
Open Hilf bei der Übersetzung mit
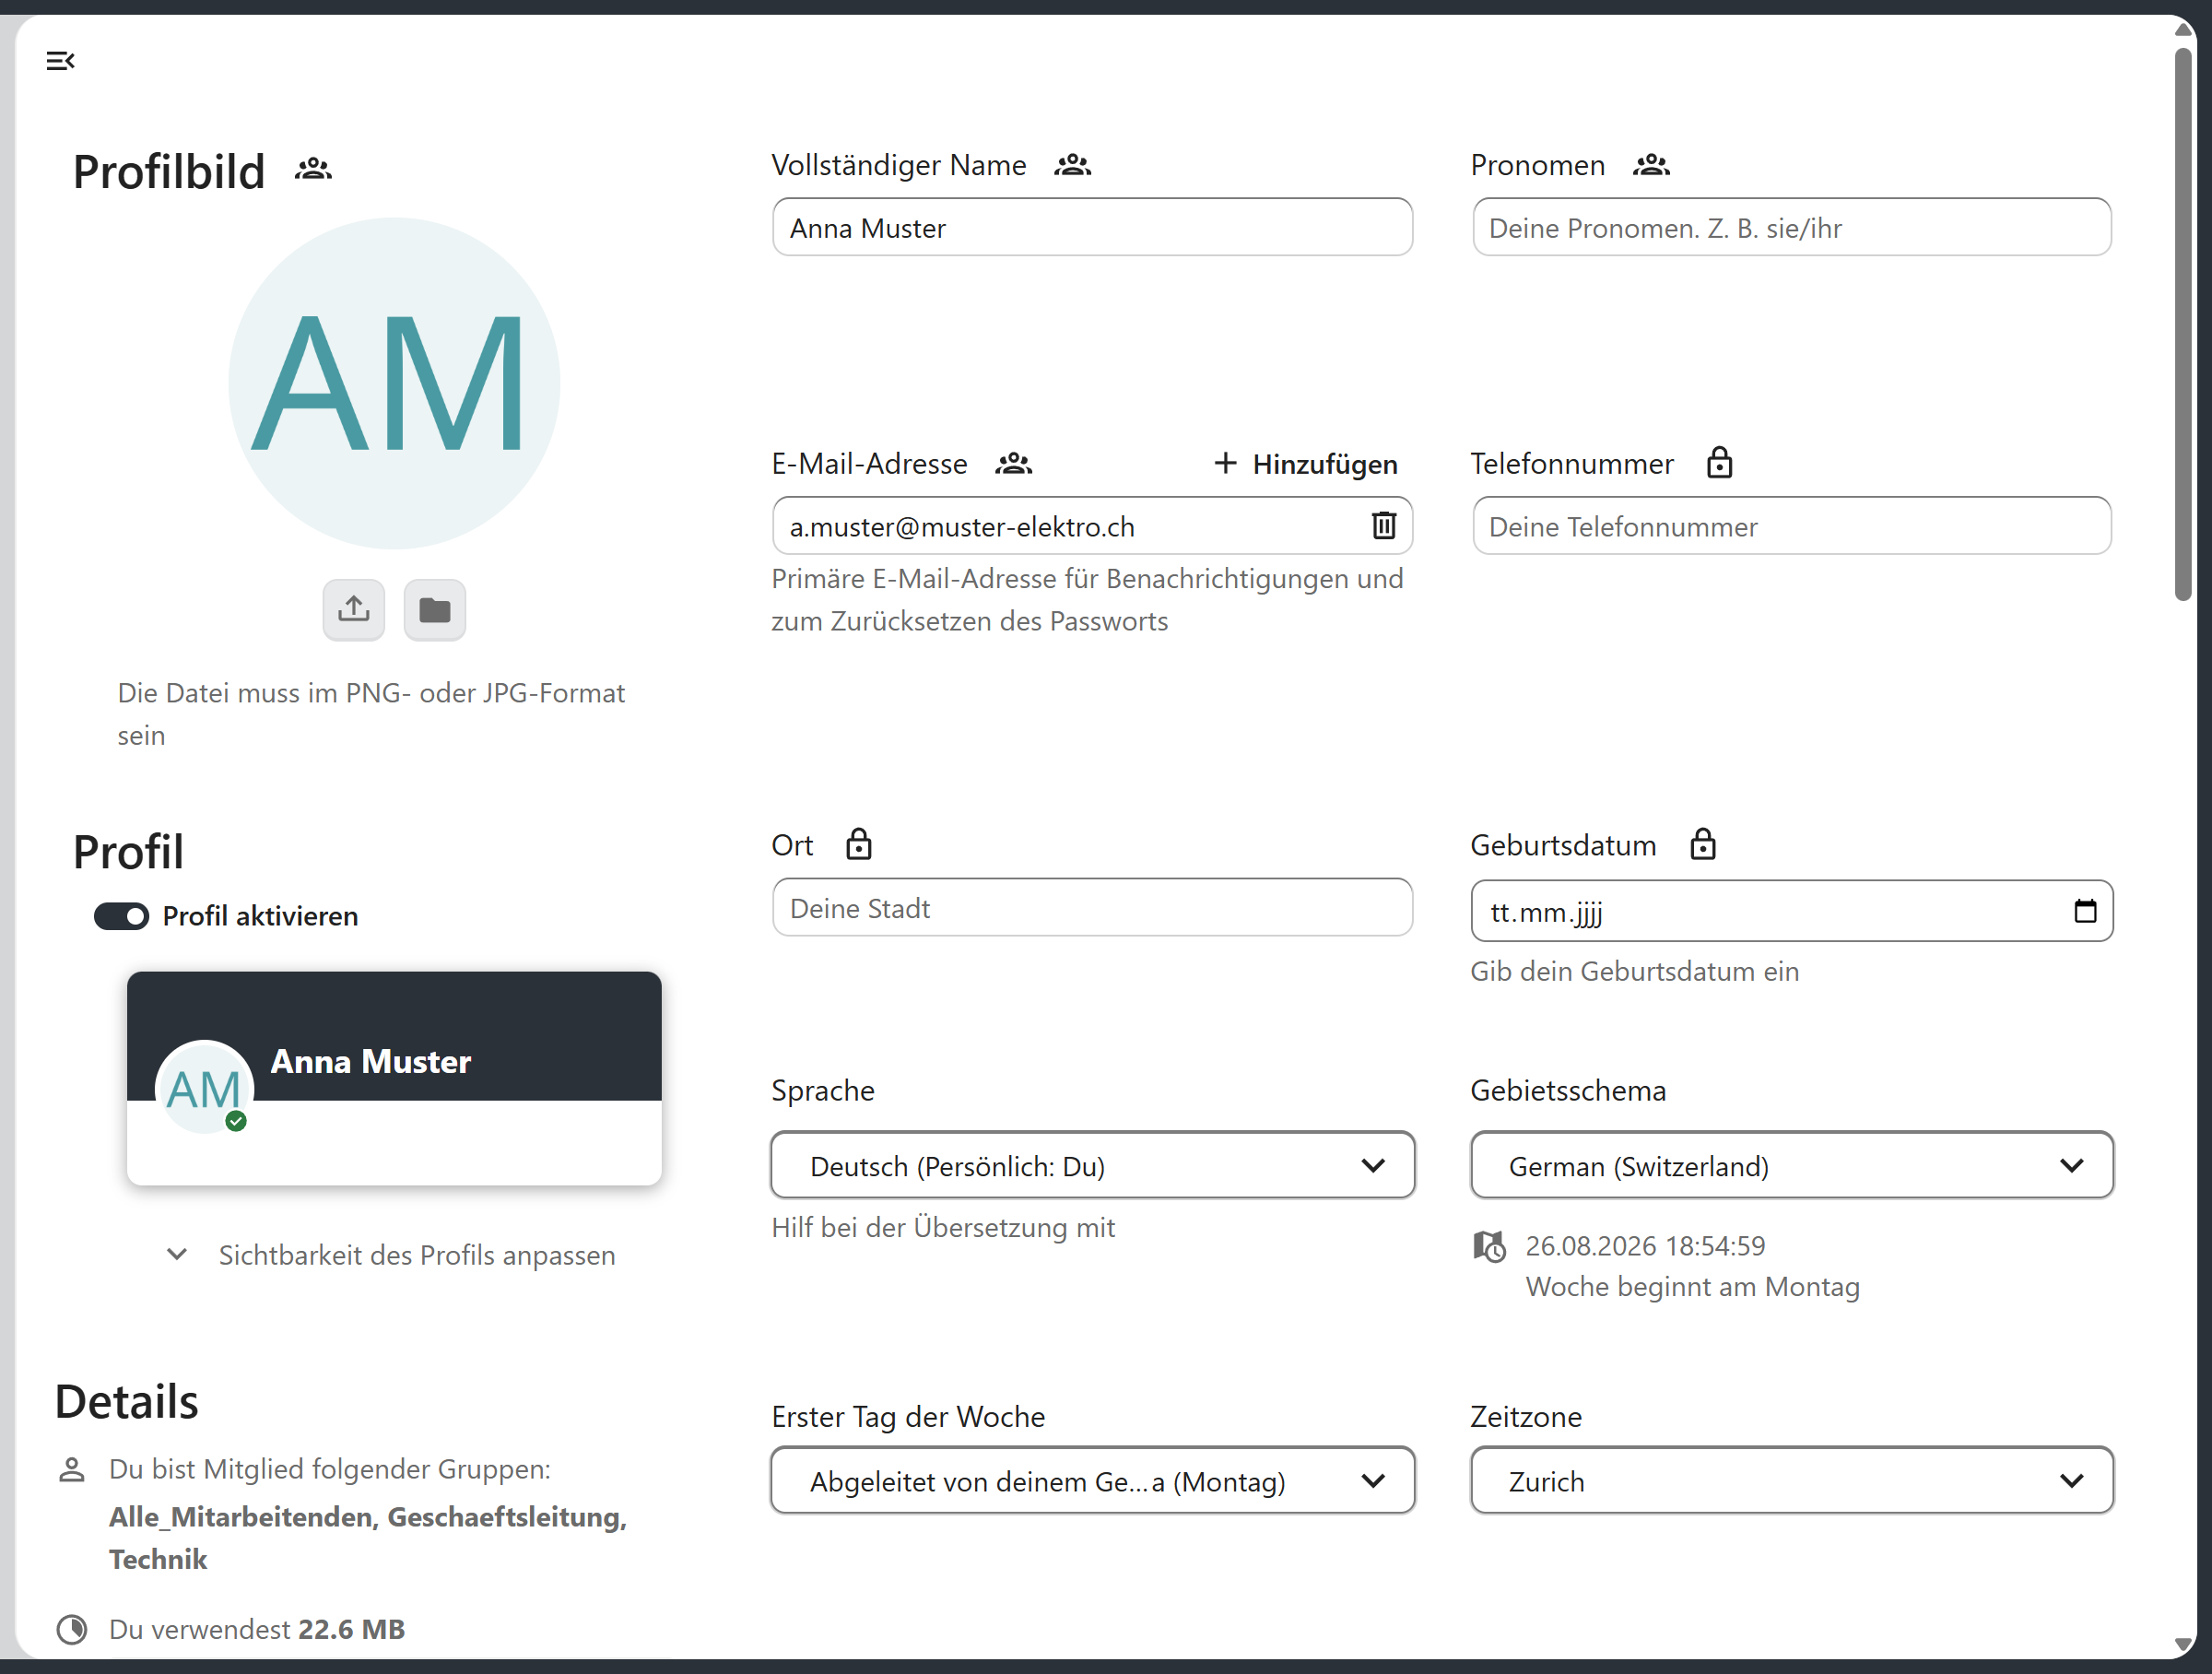pos(942,1228)
